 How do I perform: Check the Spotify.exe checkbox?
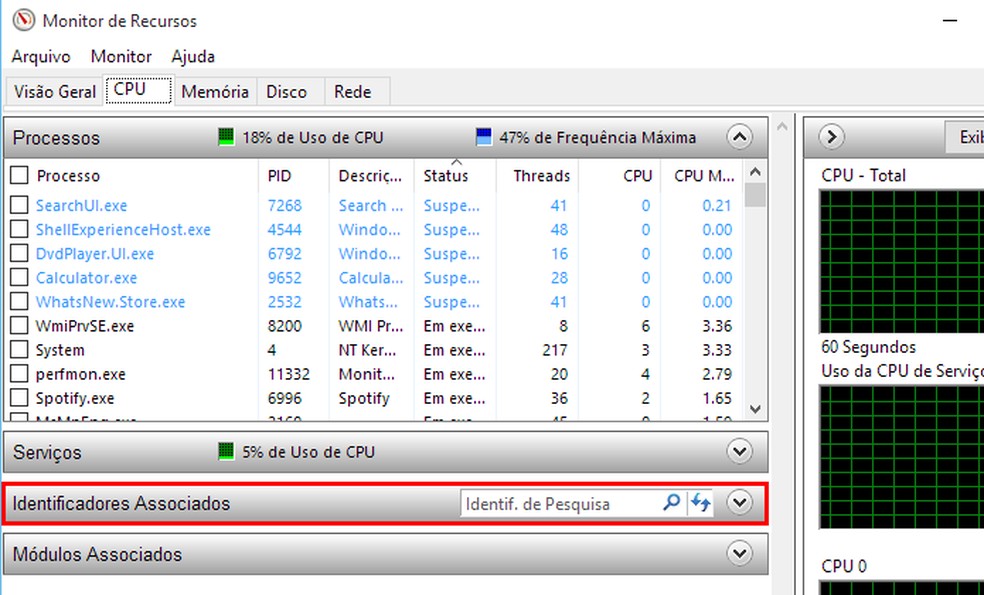click(19, 397)
